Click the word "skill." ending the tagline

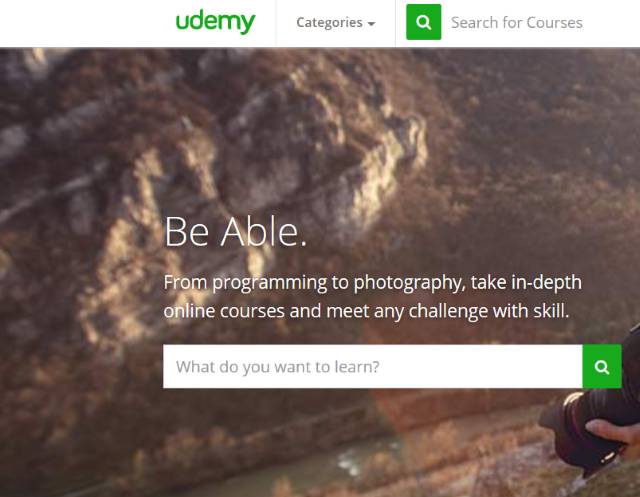pyautogui.click(x=551, y=311)
